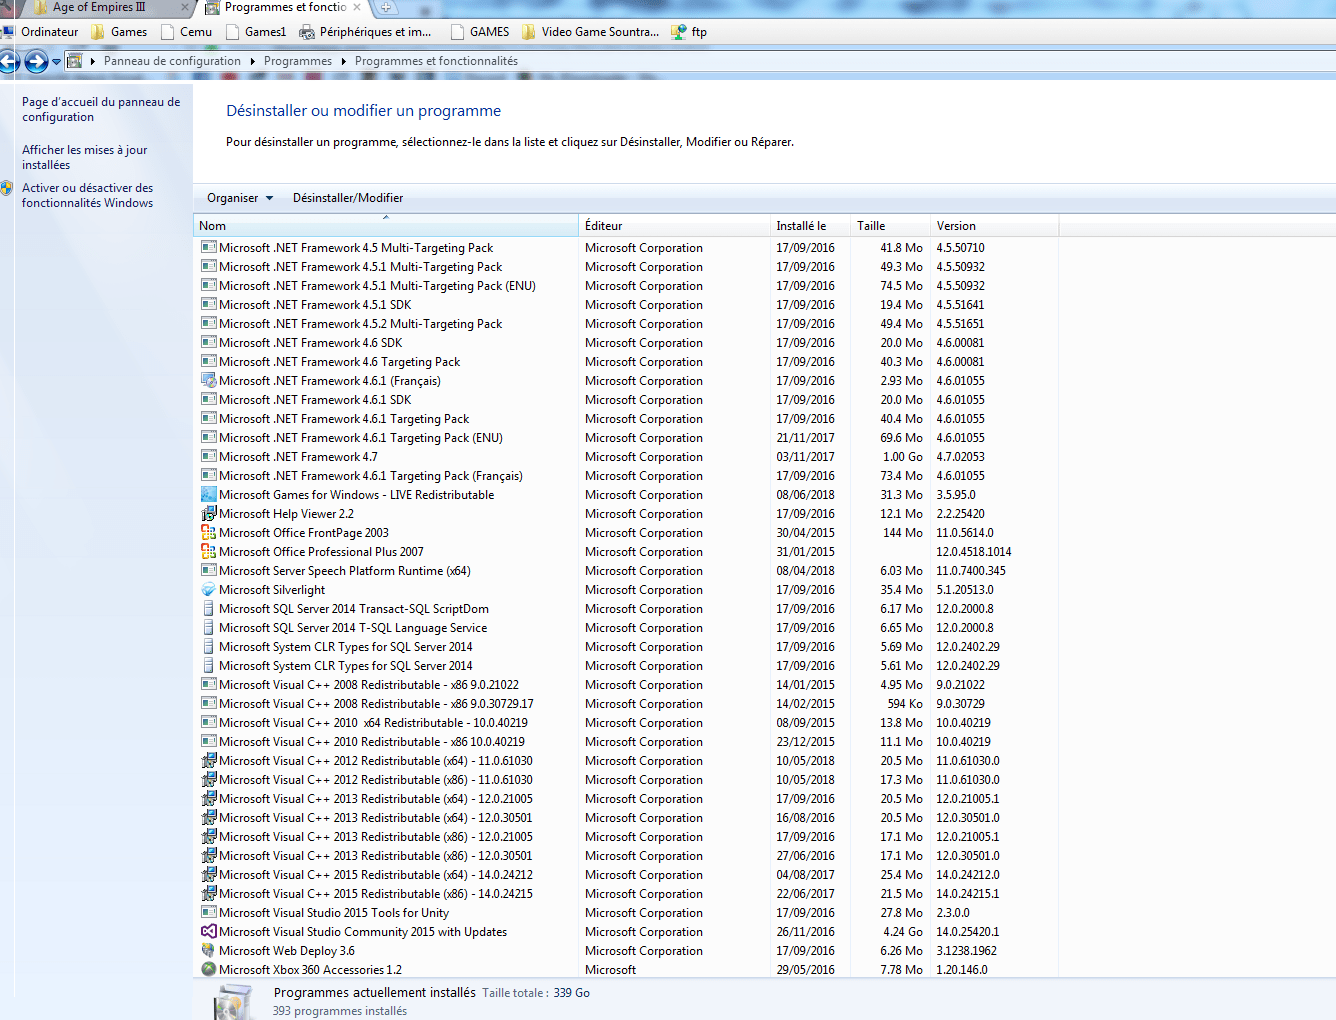1336x1020 pixels.
Task: Click version 12.0.4518.1014 cell
Action: [x=973, y=552]
